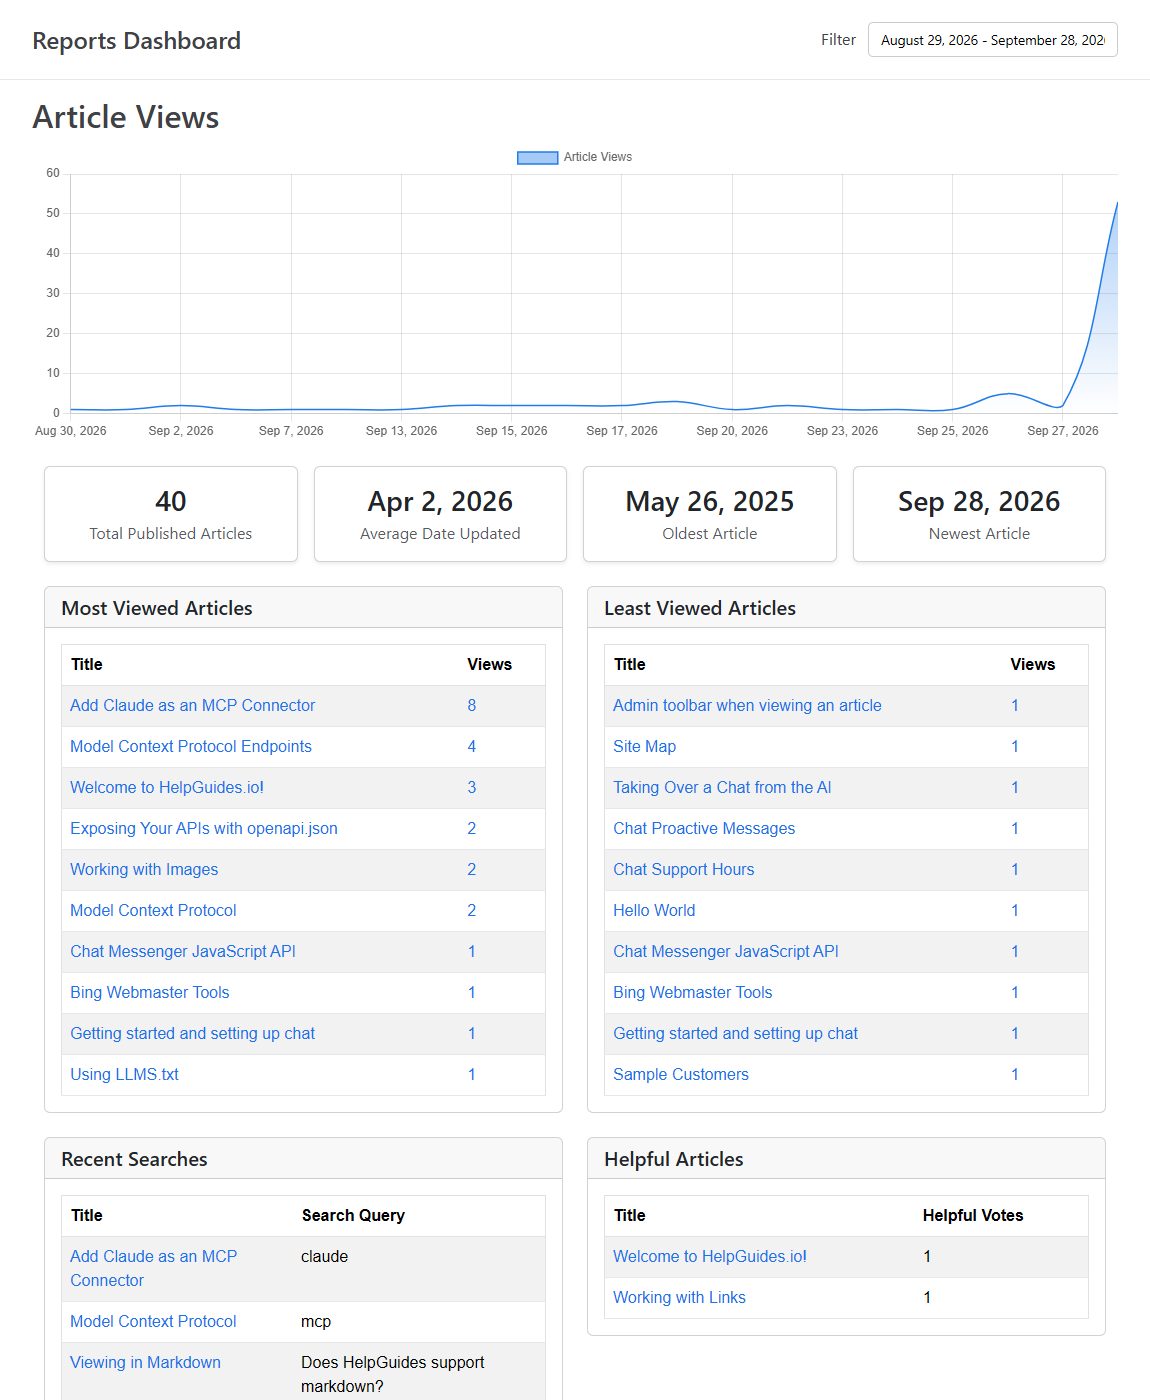Open 'Getting started and setting up chat' in Least Viewed
The width and height of the screenshot is (1150, 1400).
click(x=735, y=1033)
